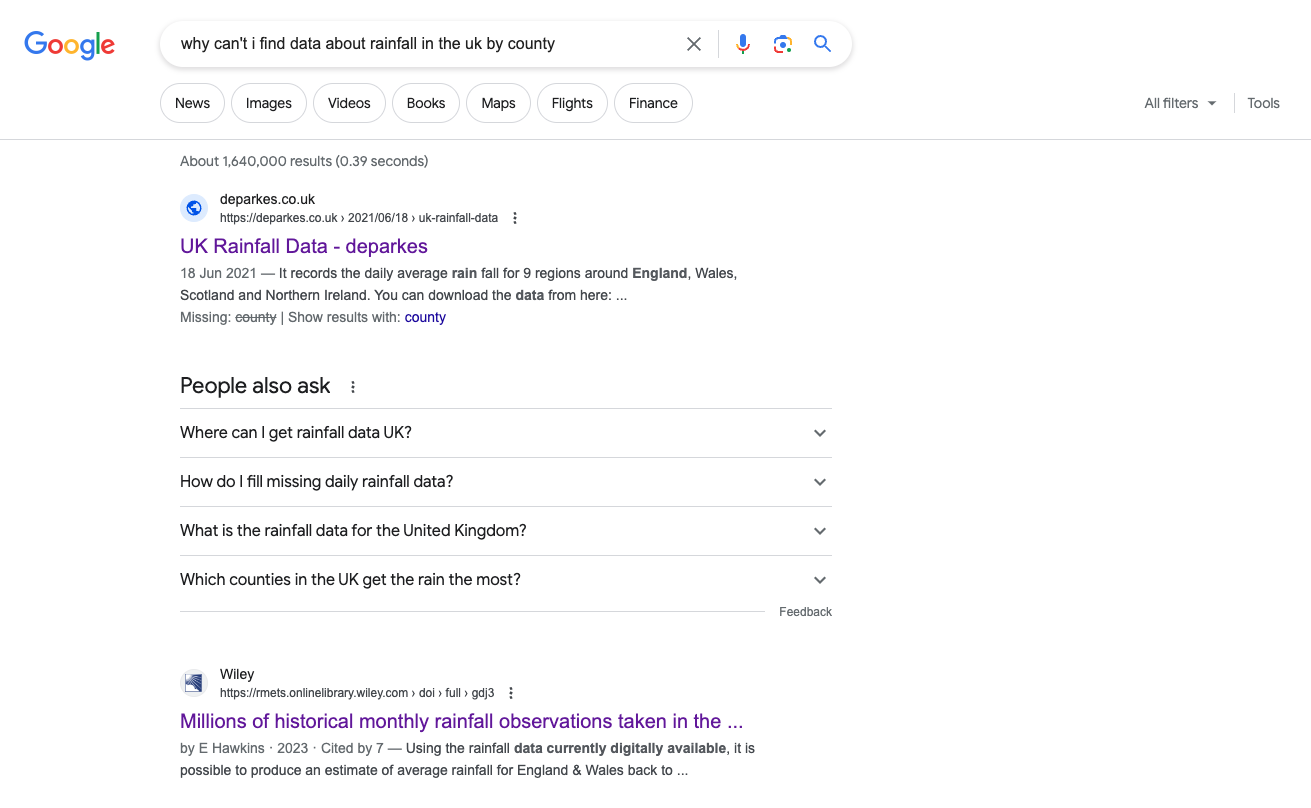Viewport: 1311px width, 808px height.
Task: Click the Google logo
Action: tap(70, 45)
